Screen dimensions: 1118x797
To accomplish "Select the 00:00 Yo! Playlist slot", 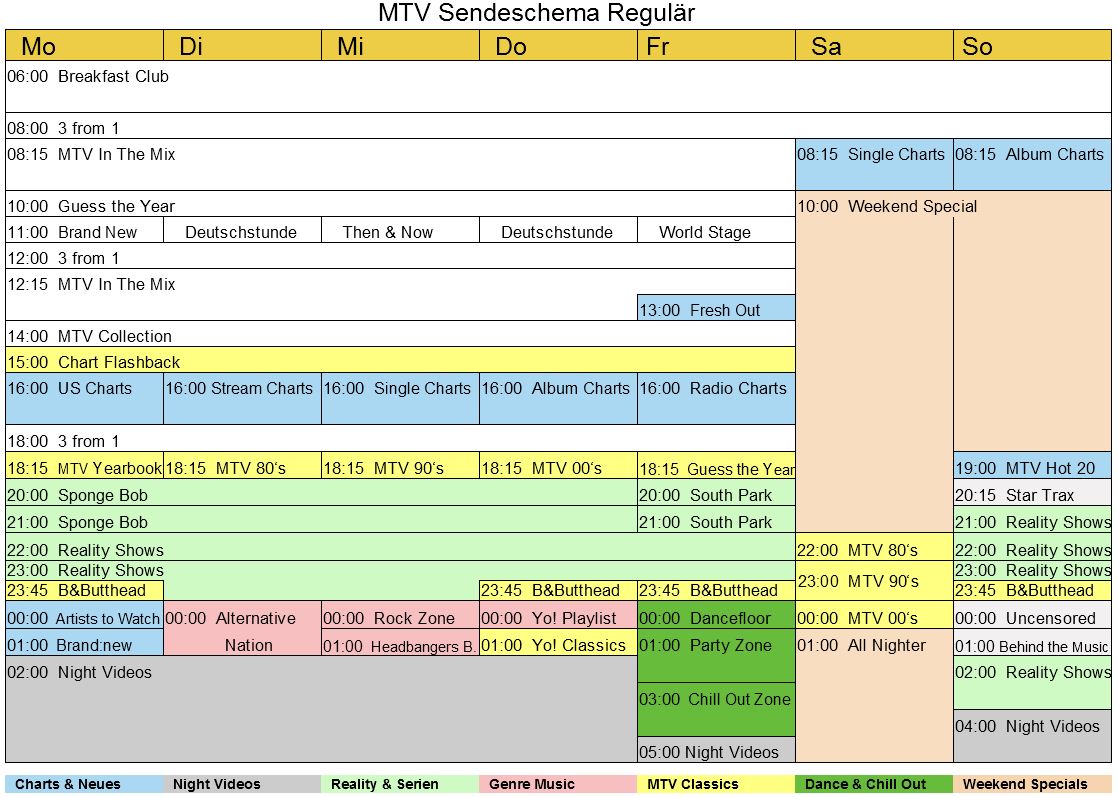I will click(558, 615).
